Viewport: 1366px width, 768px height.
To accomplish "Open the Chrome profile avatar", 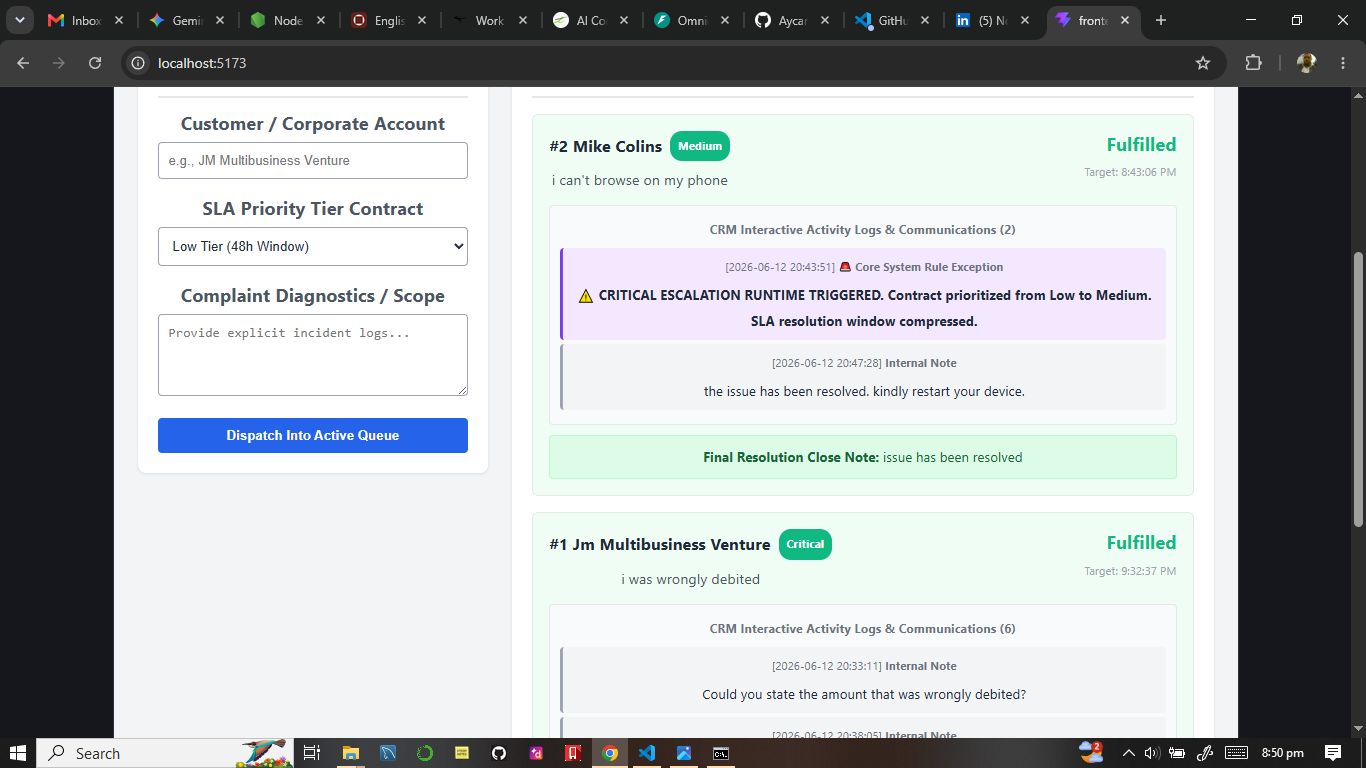I will pos(1306,63).
